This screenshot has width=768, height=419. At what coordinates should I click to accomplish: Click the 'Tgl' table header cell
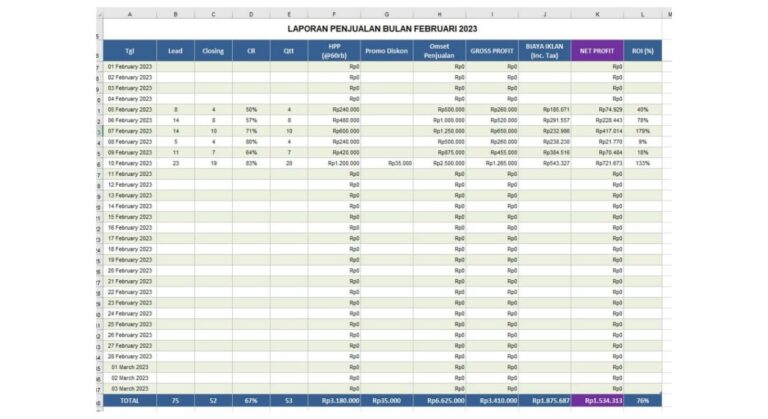[x=129, y=50]
